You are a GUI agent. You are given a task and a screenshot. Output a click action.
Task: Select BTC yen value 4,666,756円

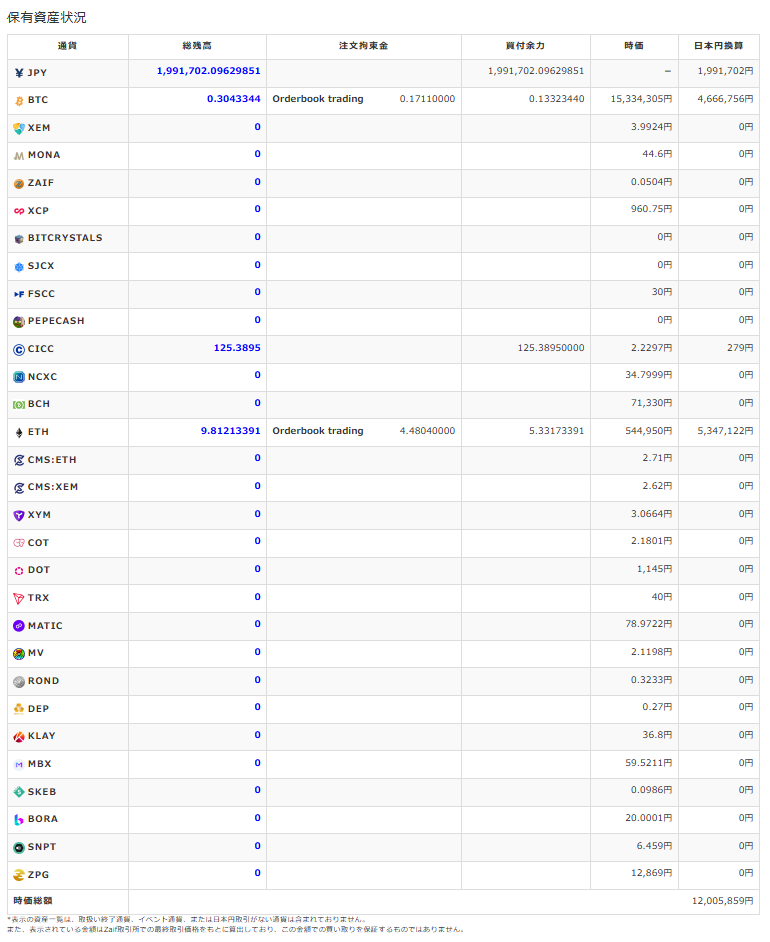725,99
